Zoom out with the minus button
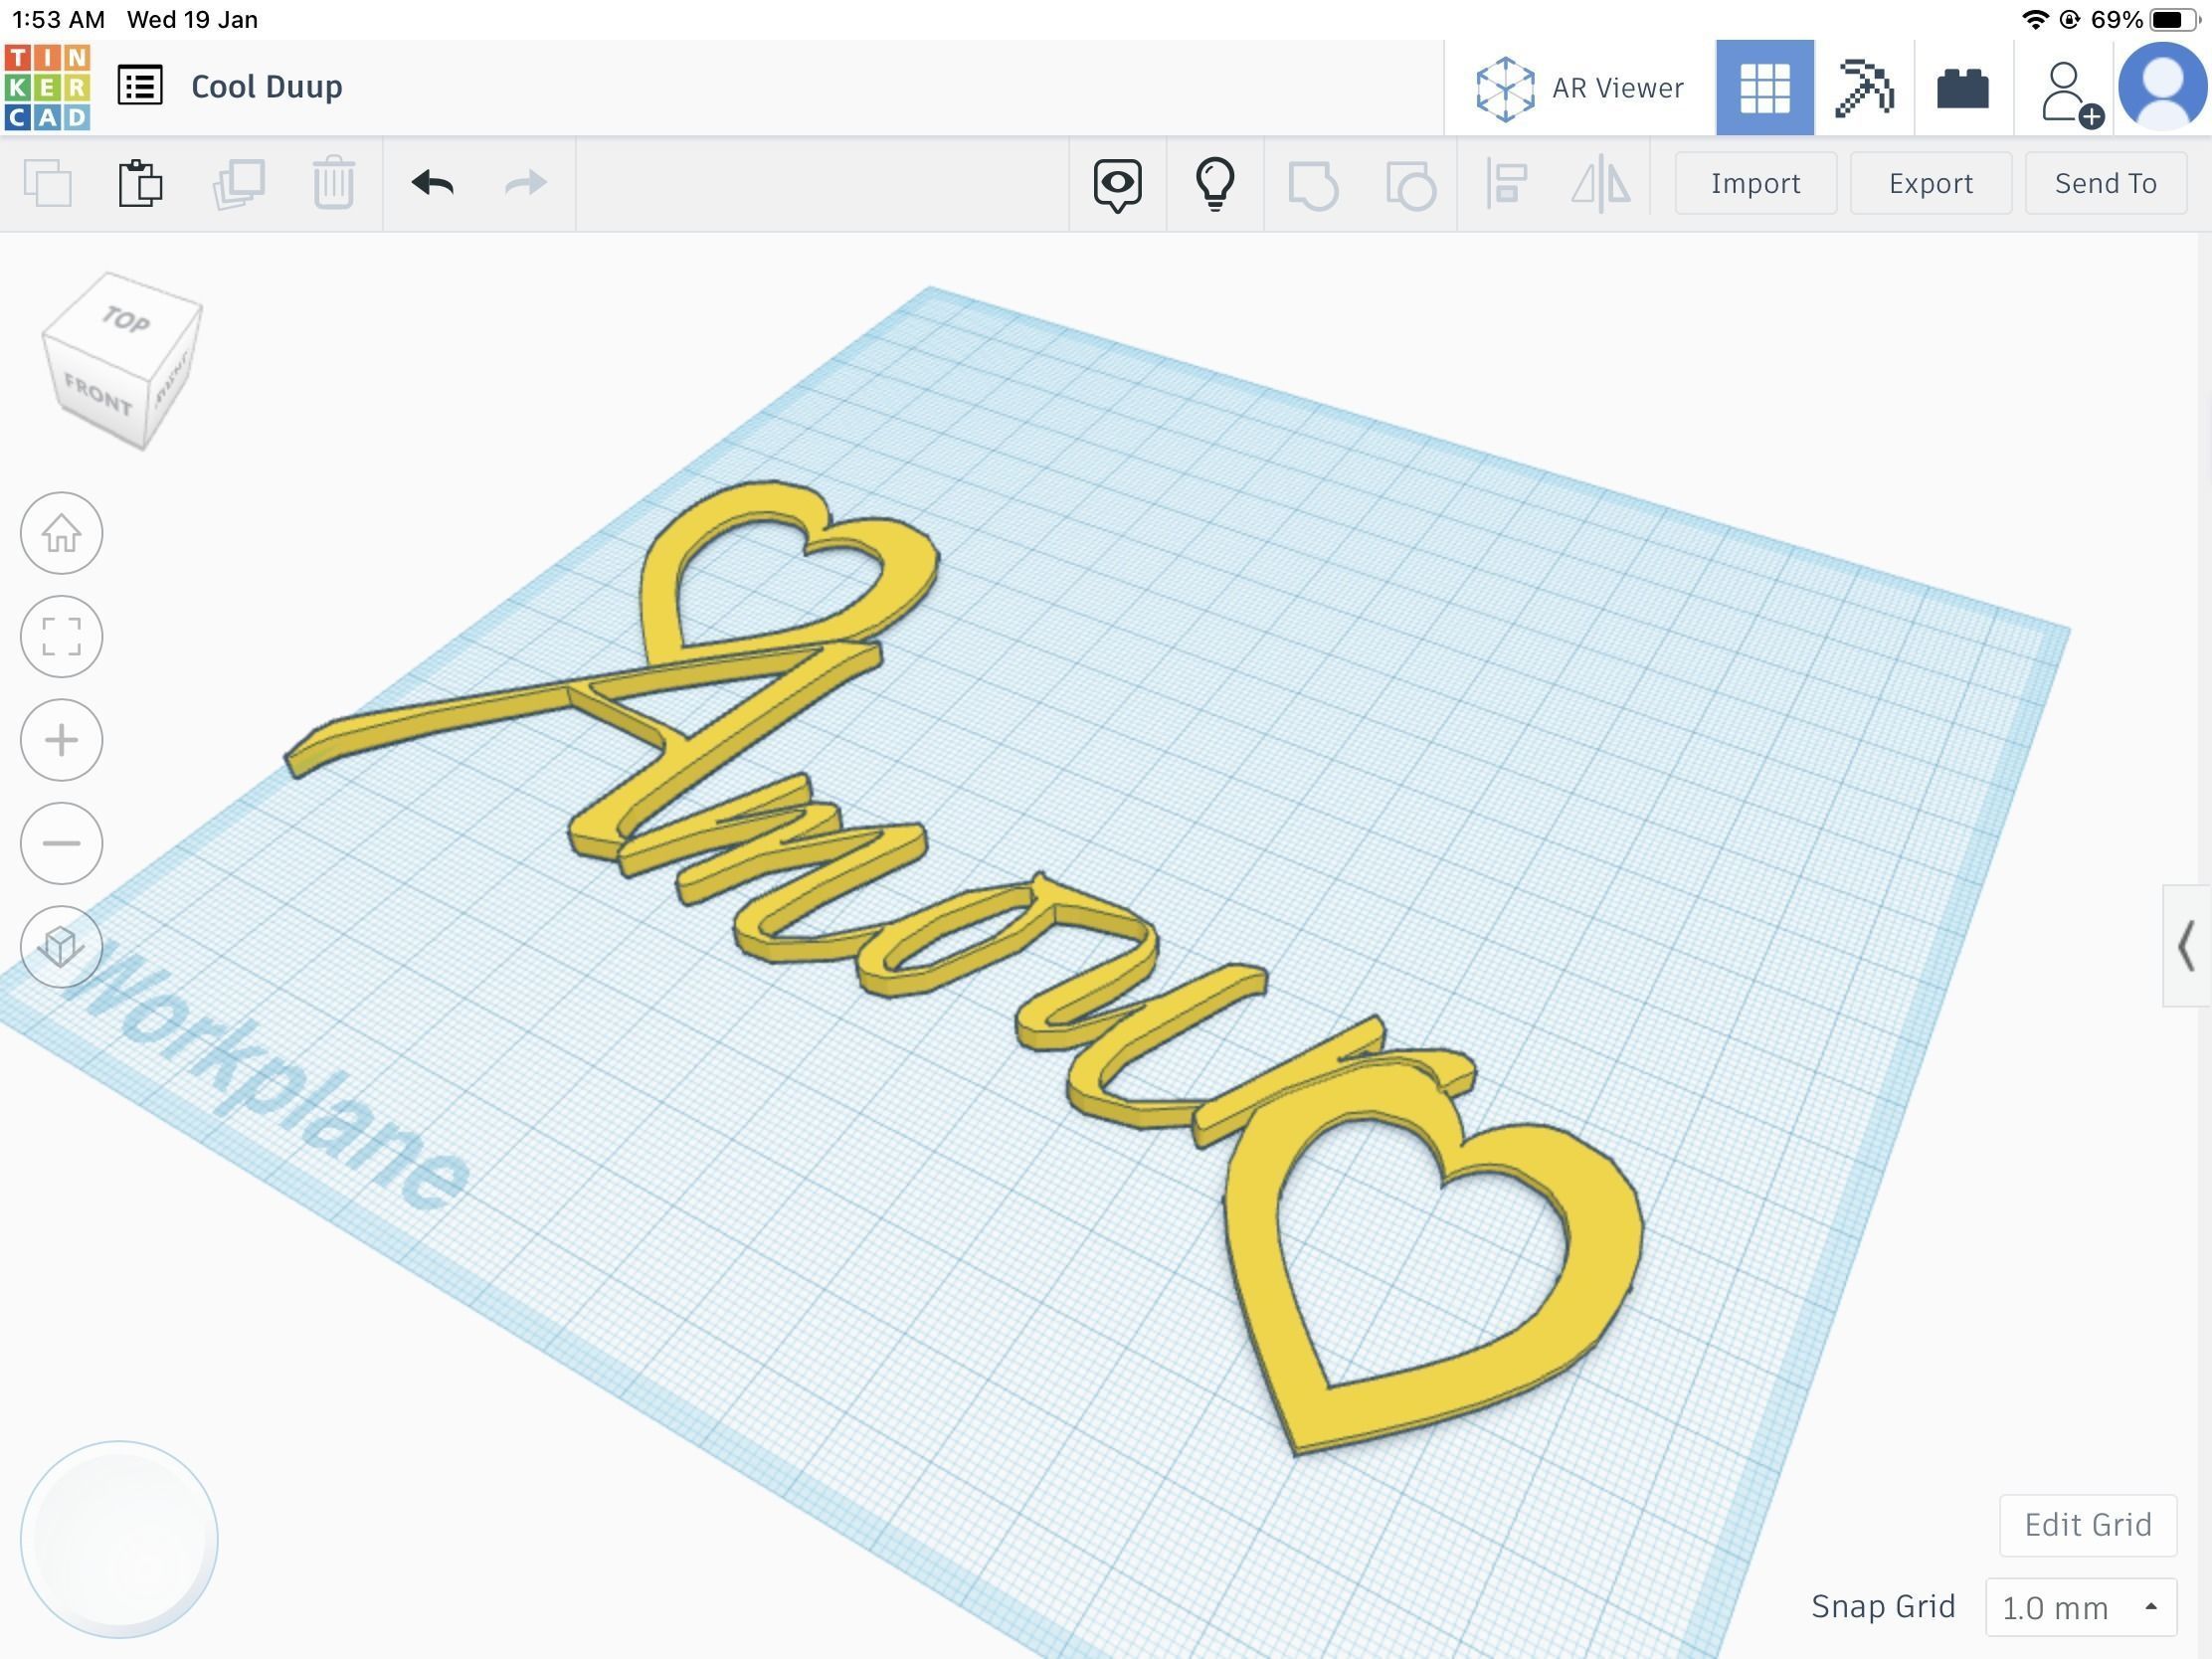 (62, 843)
